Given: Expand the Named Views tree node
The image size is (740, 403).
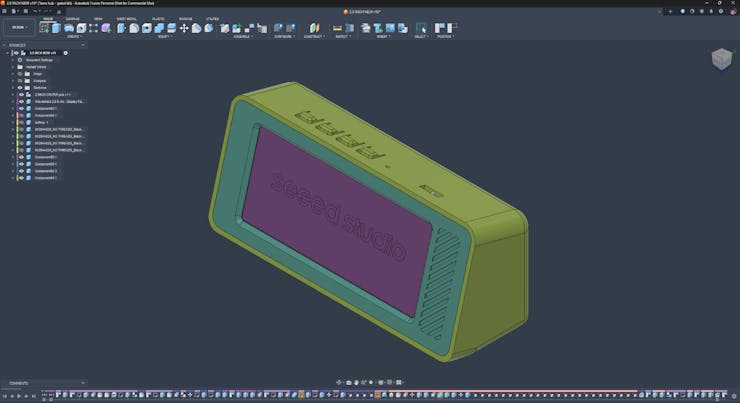Looking at the screenshot, I should [13, 67].
